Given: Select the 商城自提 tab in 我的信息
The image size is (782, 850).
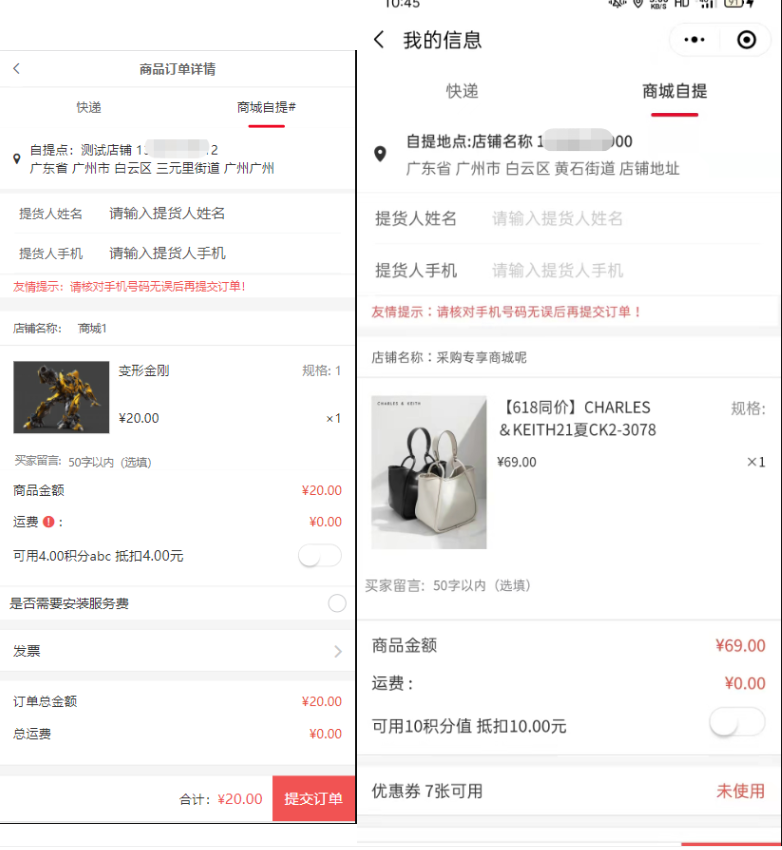Looking at the screenshot, I should pos(674,91).
